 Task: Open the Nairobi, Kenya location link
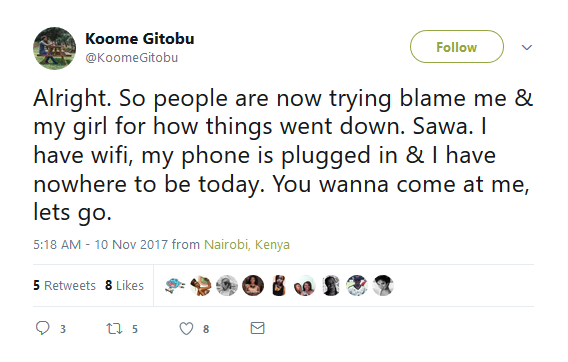coord(247,245)
